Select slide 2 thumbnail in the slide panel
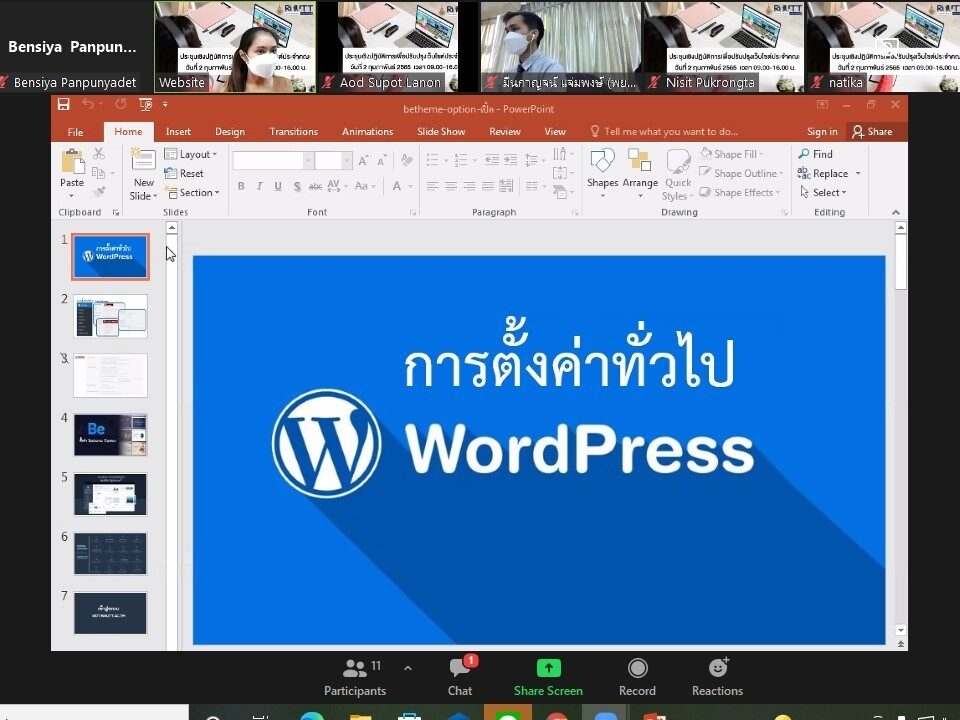 [x=111, y=316]
